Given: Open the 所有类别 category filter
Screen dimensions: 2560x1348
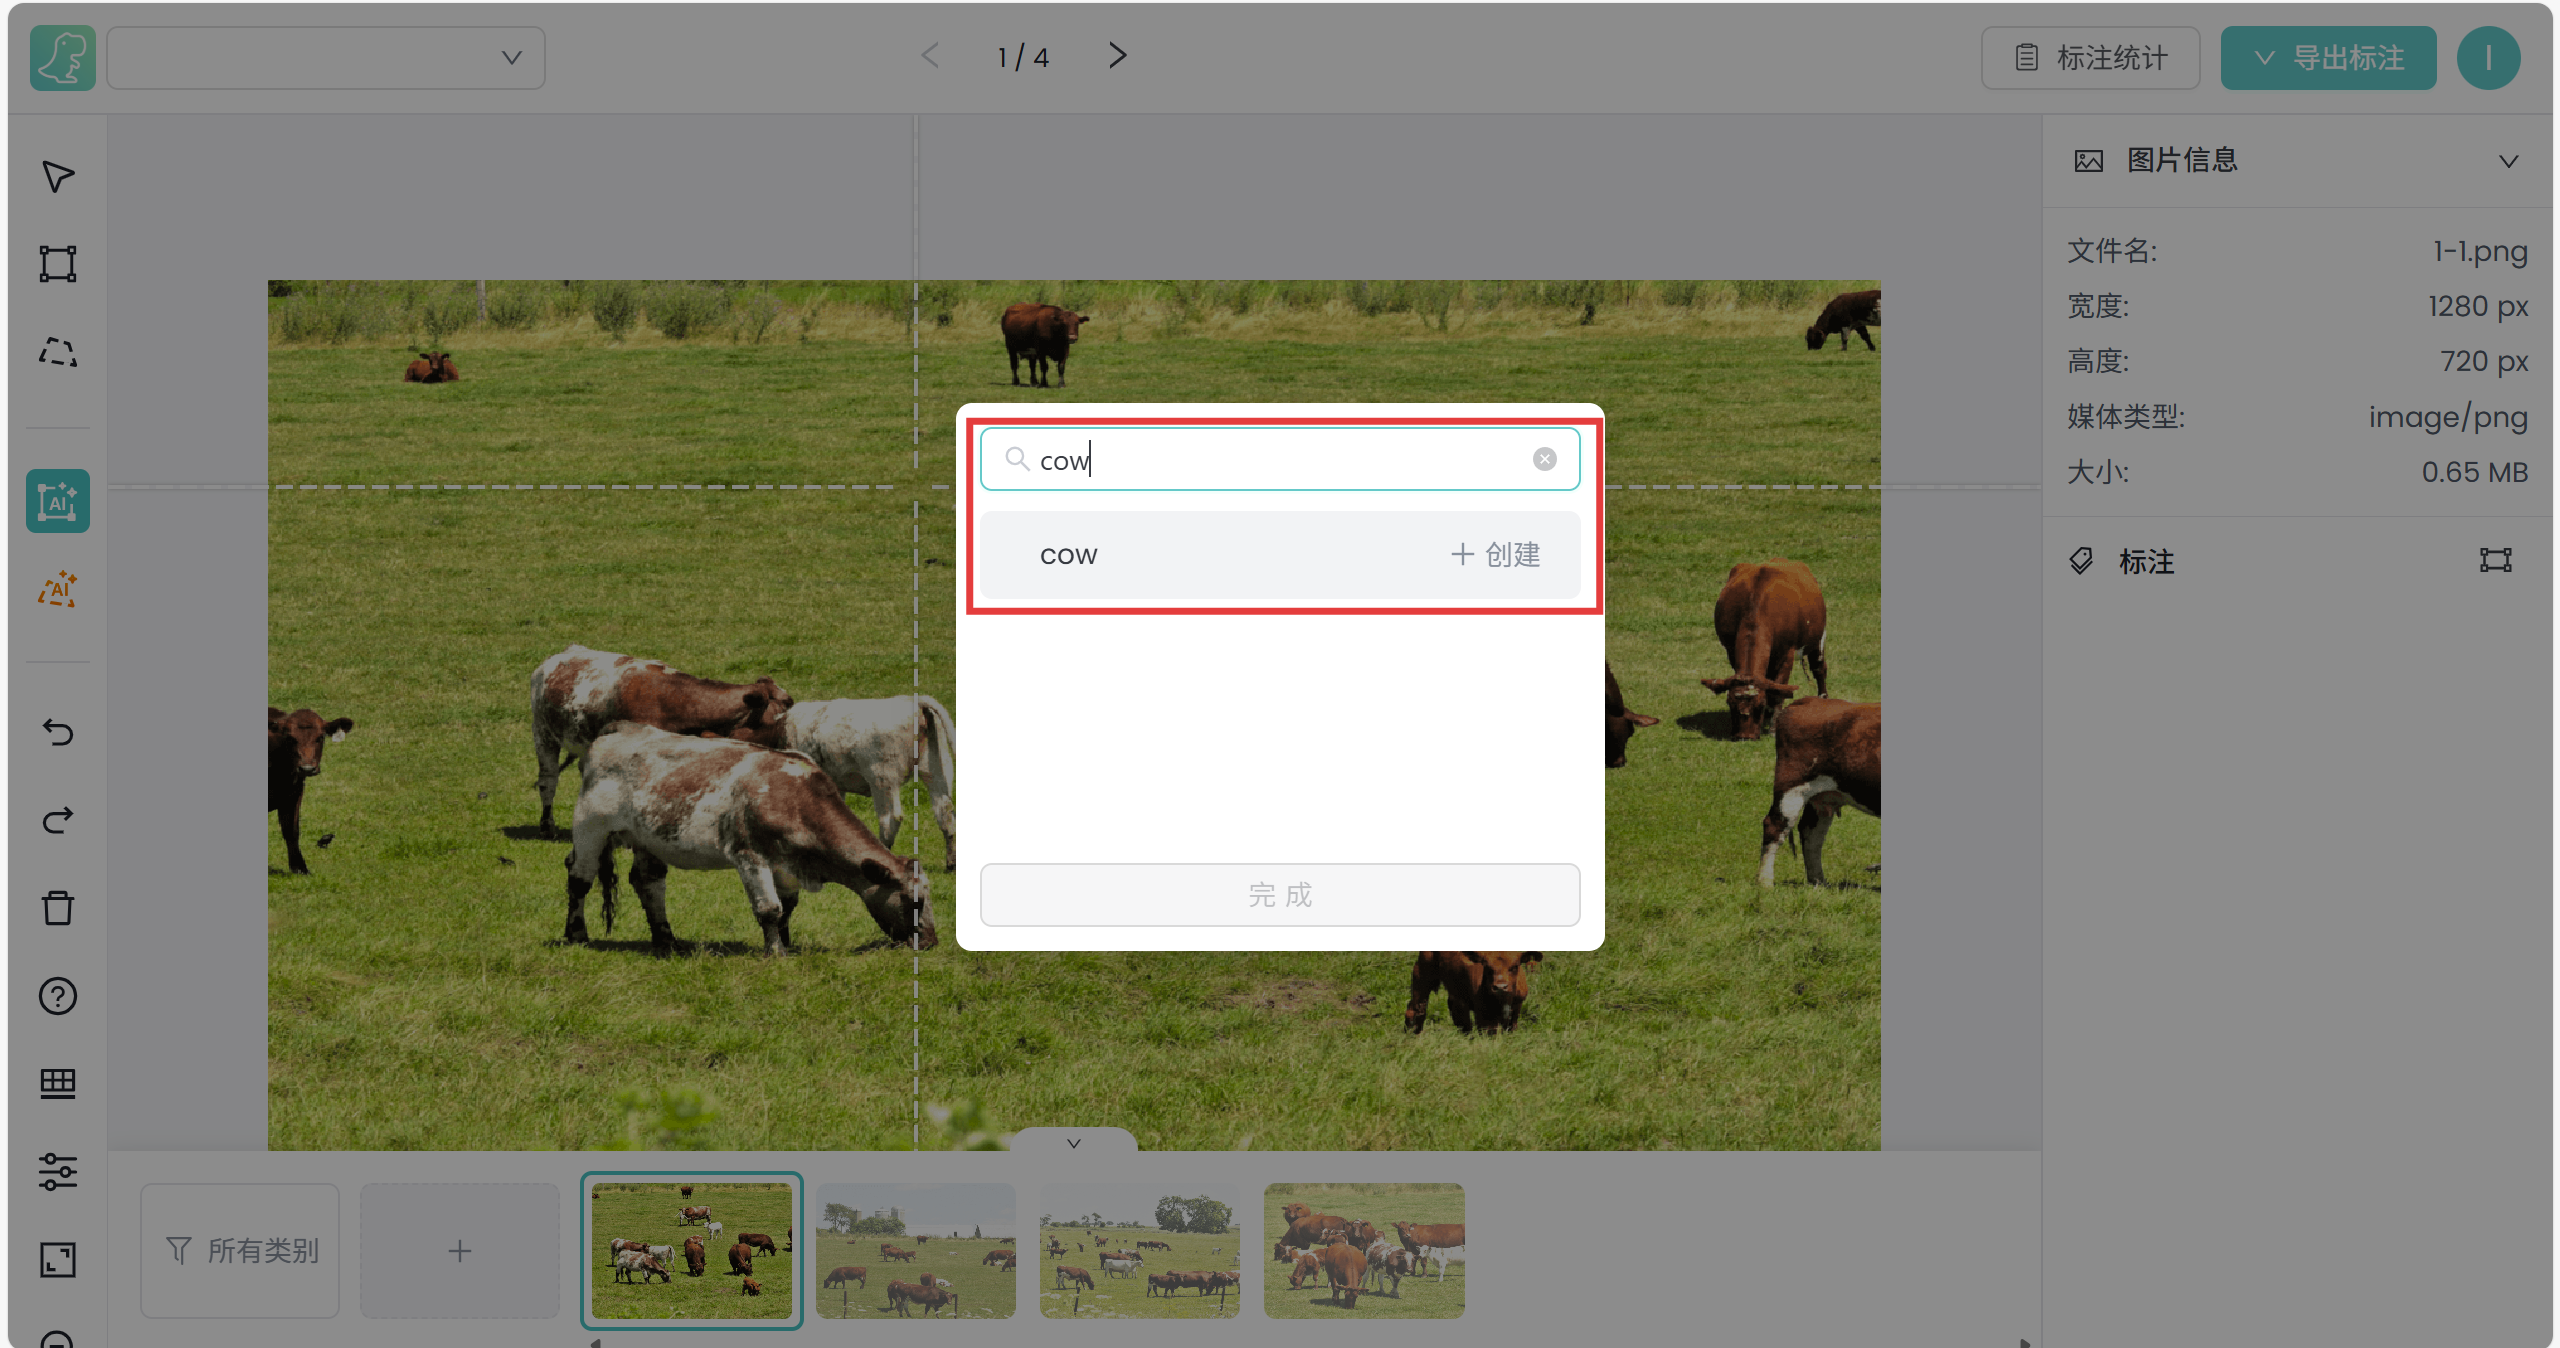Looking at the screenshot, I should (x=241, y=1251).
